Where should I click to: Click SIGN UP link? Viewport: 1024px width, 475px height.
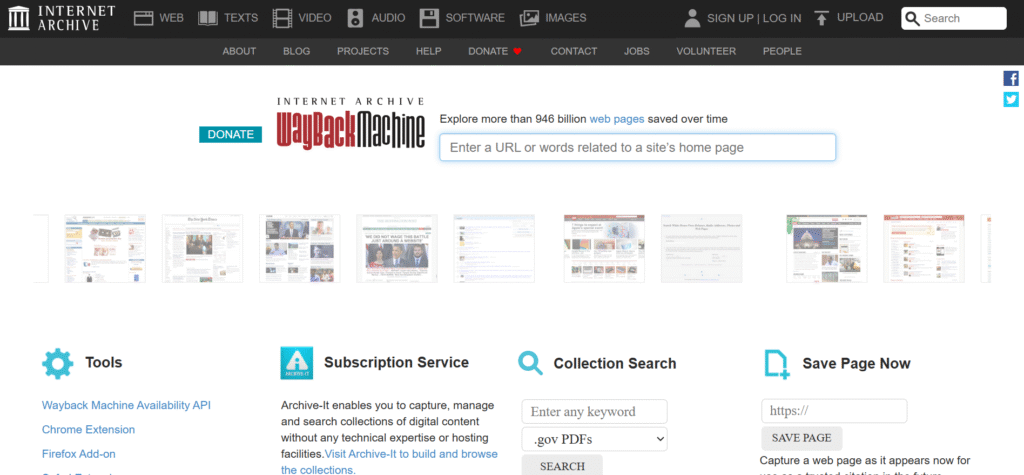(x=730, y=18)
